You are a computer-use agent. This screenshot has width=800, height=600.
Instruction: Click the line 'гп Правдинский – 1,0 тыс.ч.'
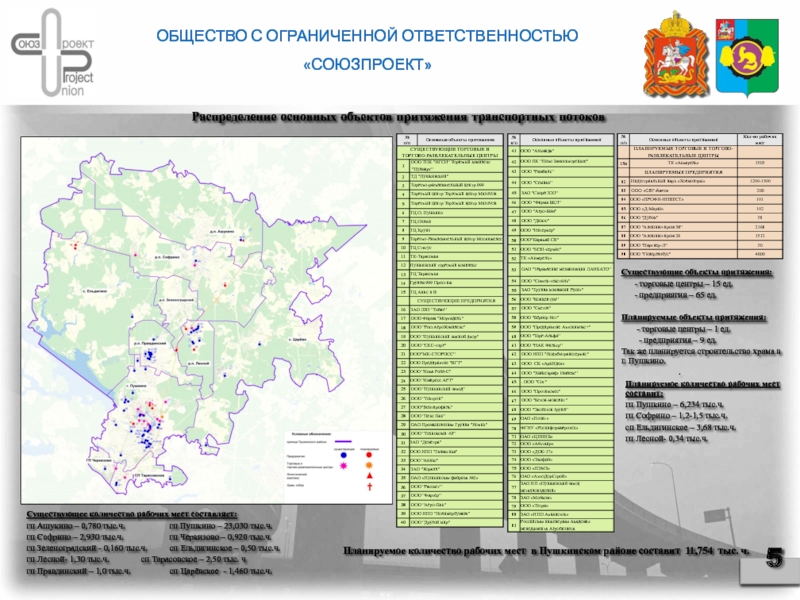79,571
